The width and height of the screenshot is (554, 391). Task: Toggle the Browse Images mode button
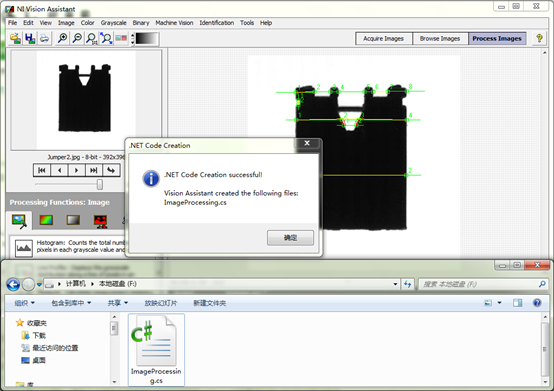(x=440, y=38)
